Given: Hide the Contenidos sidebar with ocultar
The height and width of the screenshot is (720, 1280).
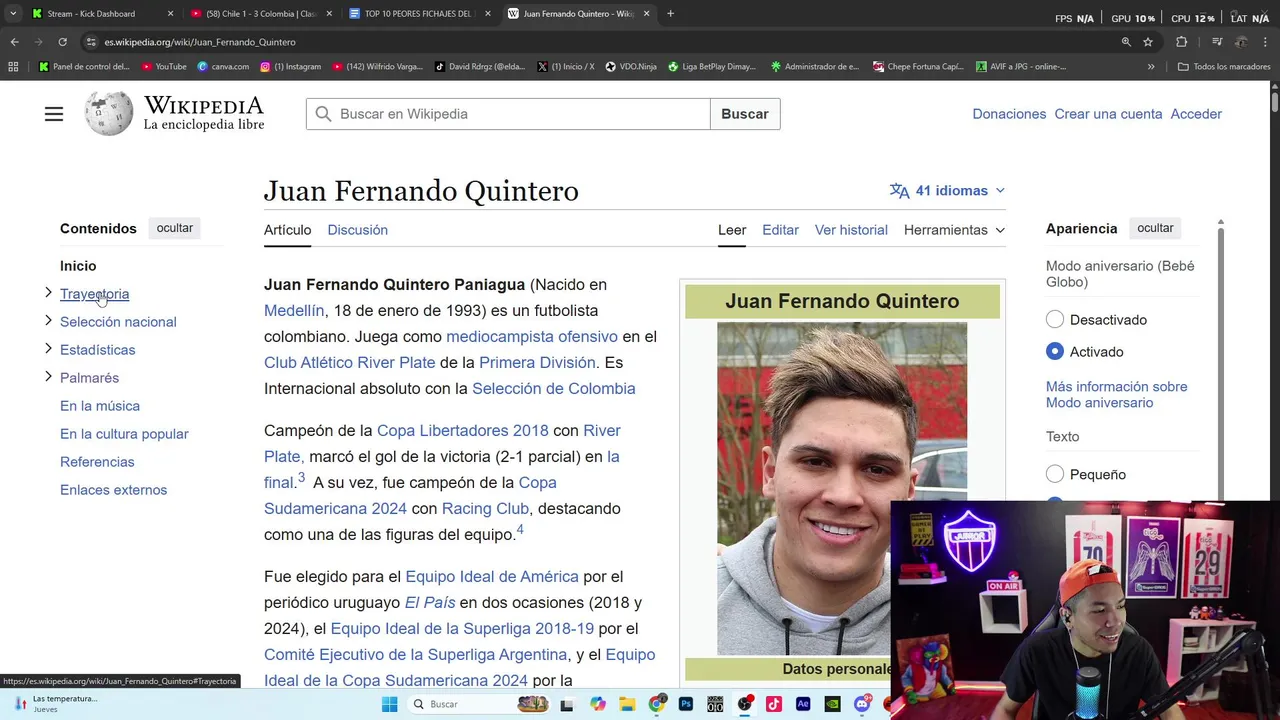Looking at the screenshot, I should 174,228.
